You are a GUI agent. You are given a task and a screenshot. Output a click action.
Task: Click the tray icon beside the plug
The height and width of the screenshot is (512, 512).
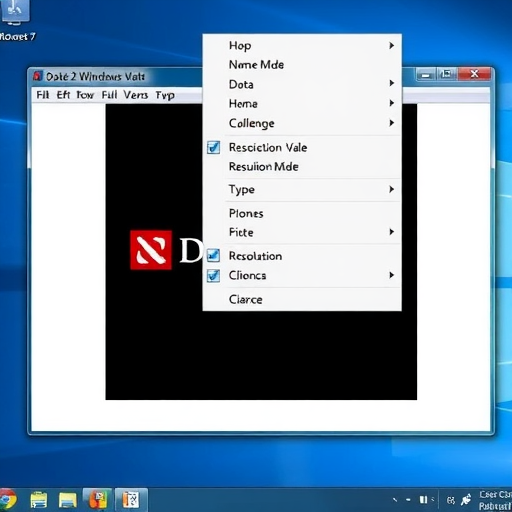point(451,500)
